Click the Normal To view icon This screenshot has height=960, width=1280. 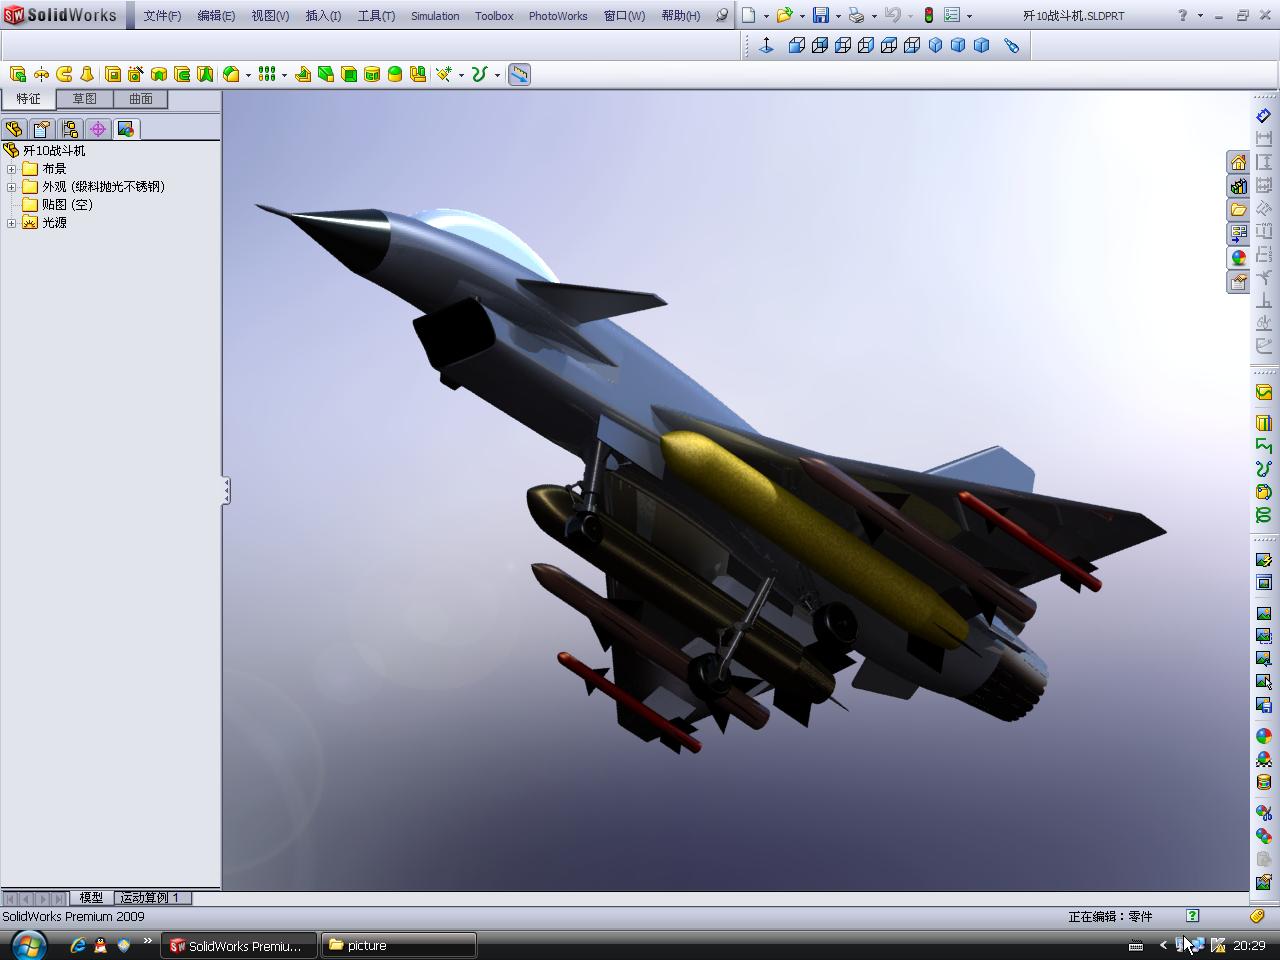767,45
